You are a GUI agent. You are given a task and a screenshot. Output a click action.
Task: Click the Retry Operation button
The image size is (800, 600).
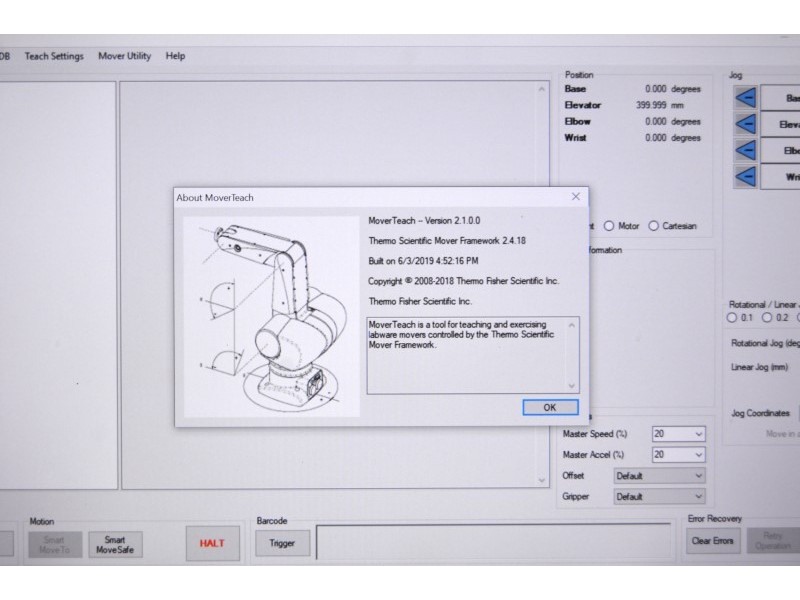tap(773, 541)
